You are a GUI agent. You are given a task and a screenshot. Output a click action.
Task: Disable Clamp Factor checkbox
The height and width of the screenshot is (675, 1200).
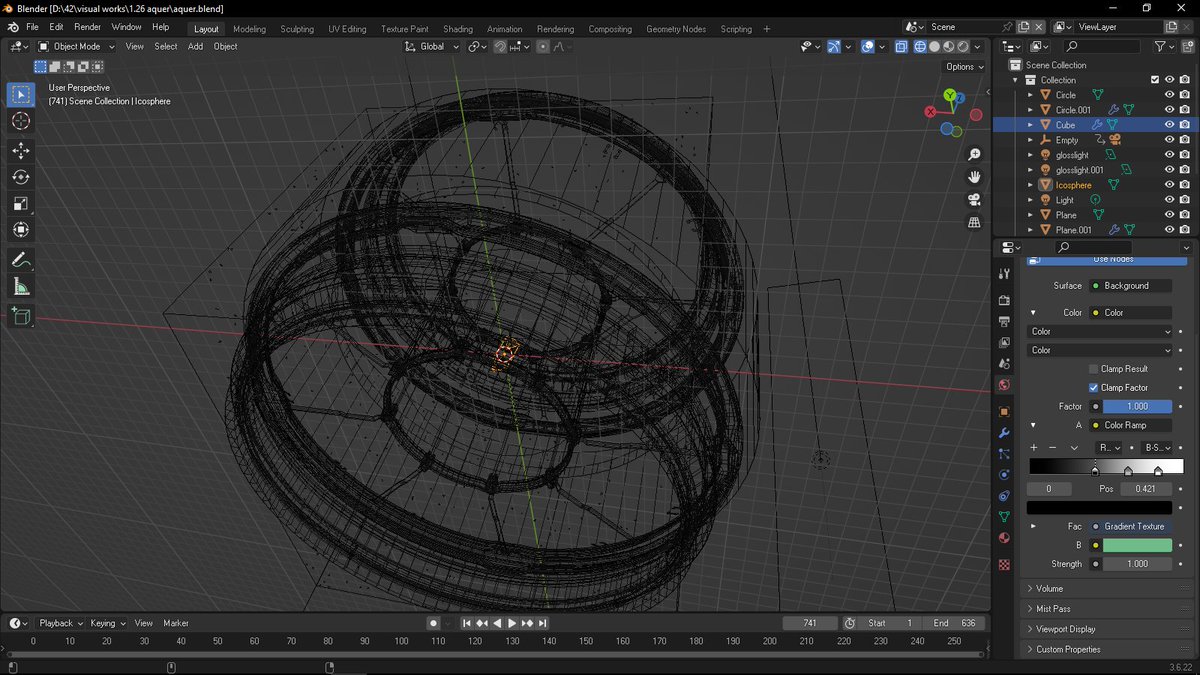click(1092, 387)
